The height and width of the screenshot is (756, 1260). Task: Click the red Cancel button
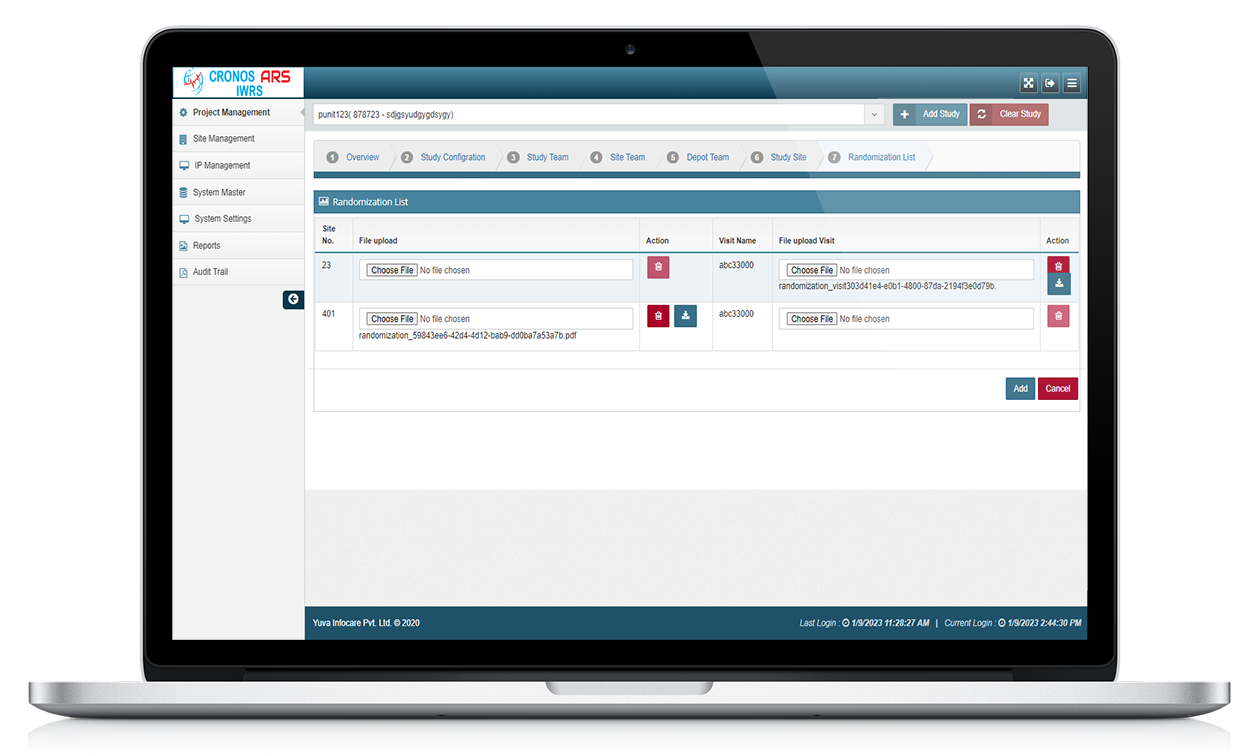tap(1057, 389)
